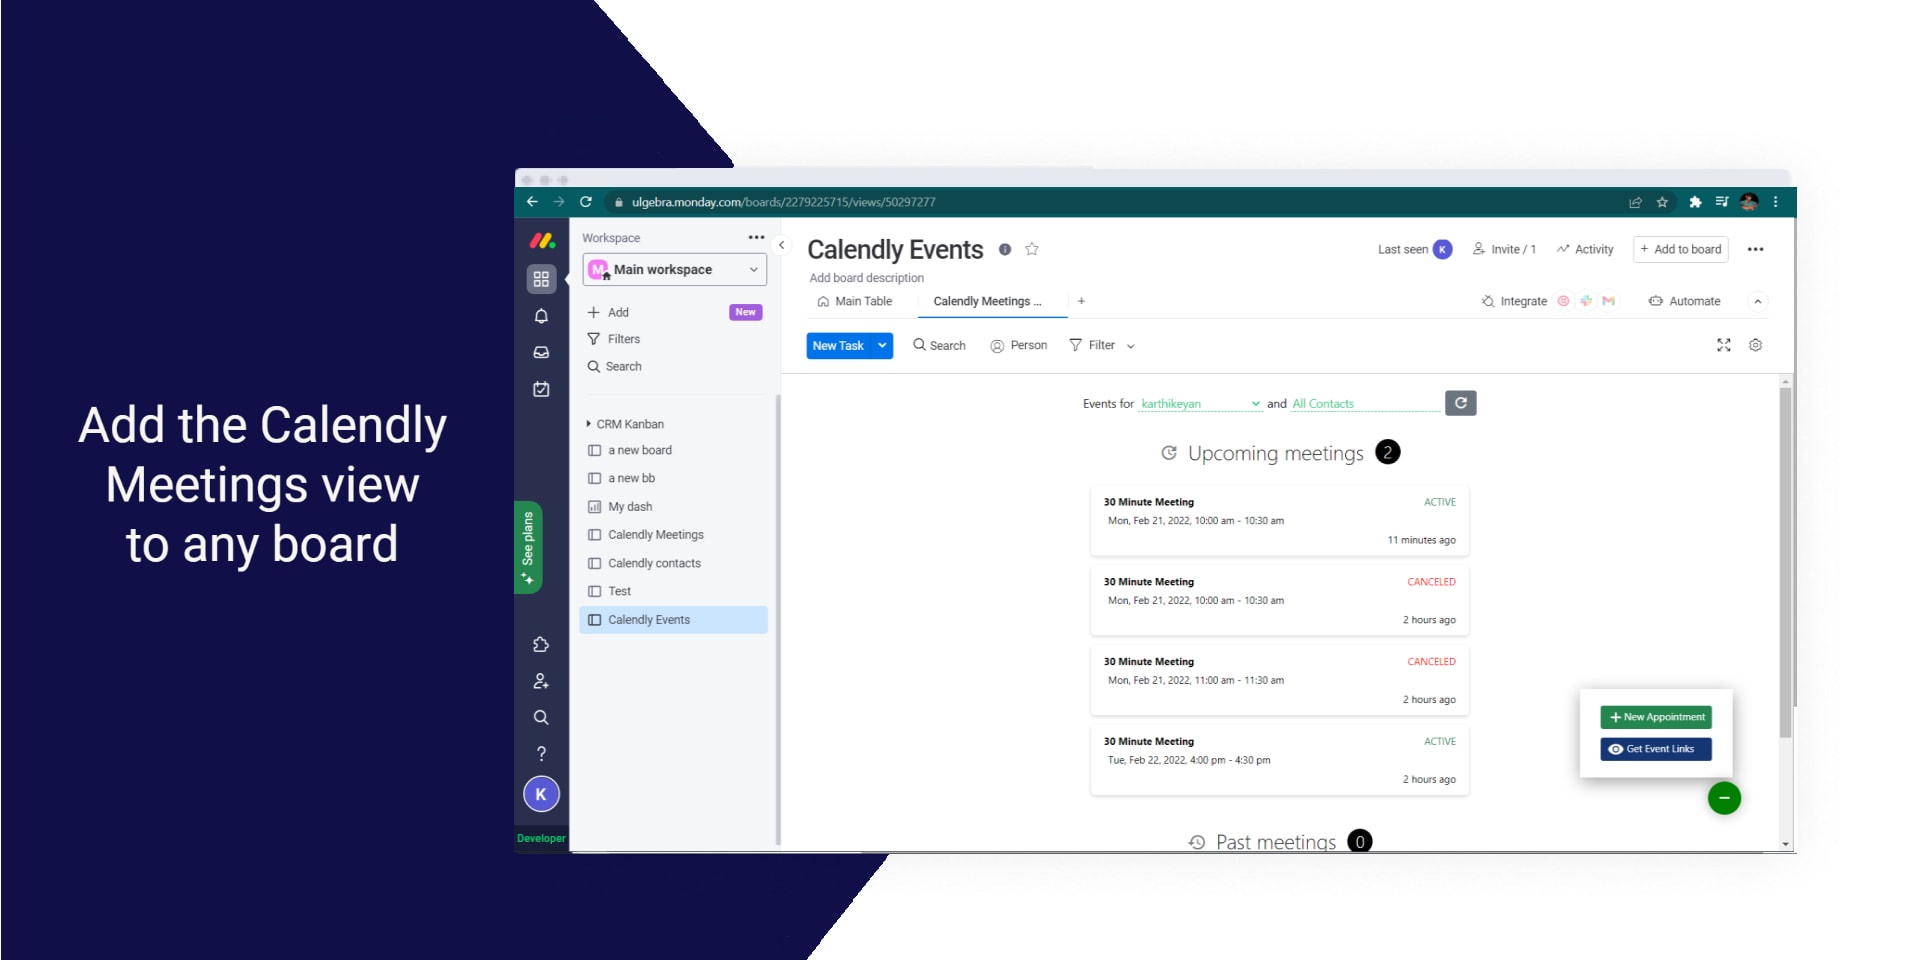
Task: Search the board toolbar Search
Action: (939, 345)
